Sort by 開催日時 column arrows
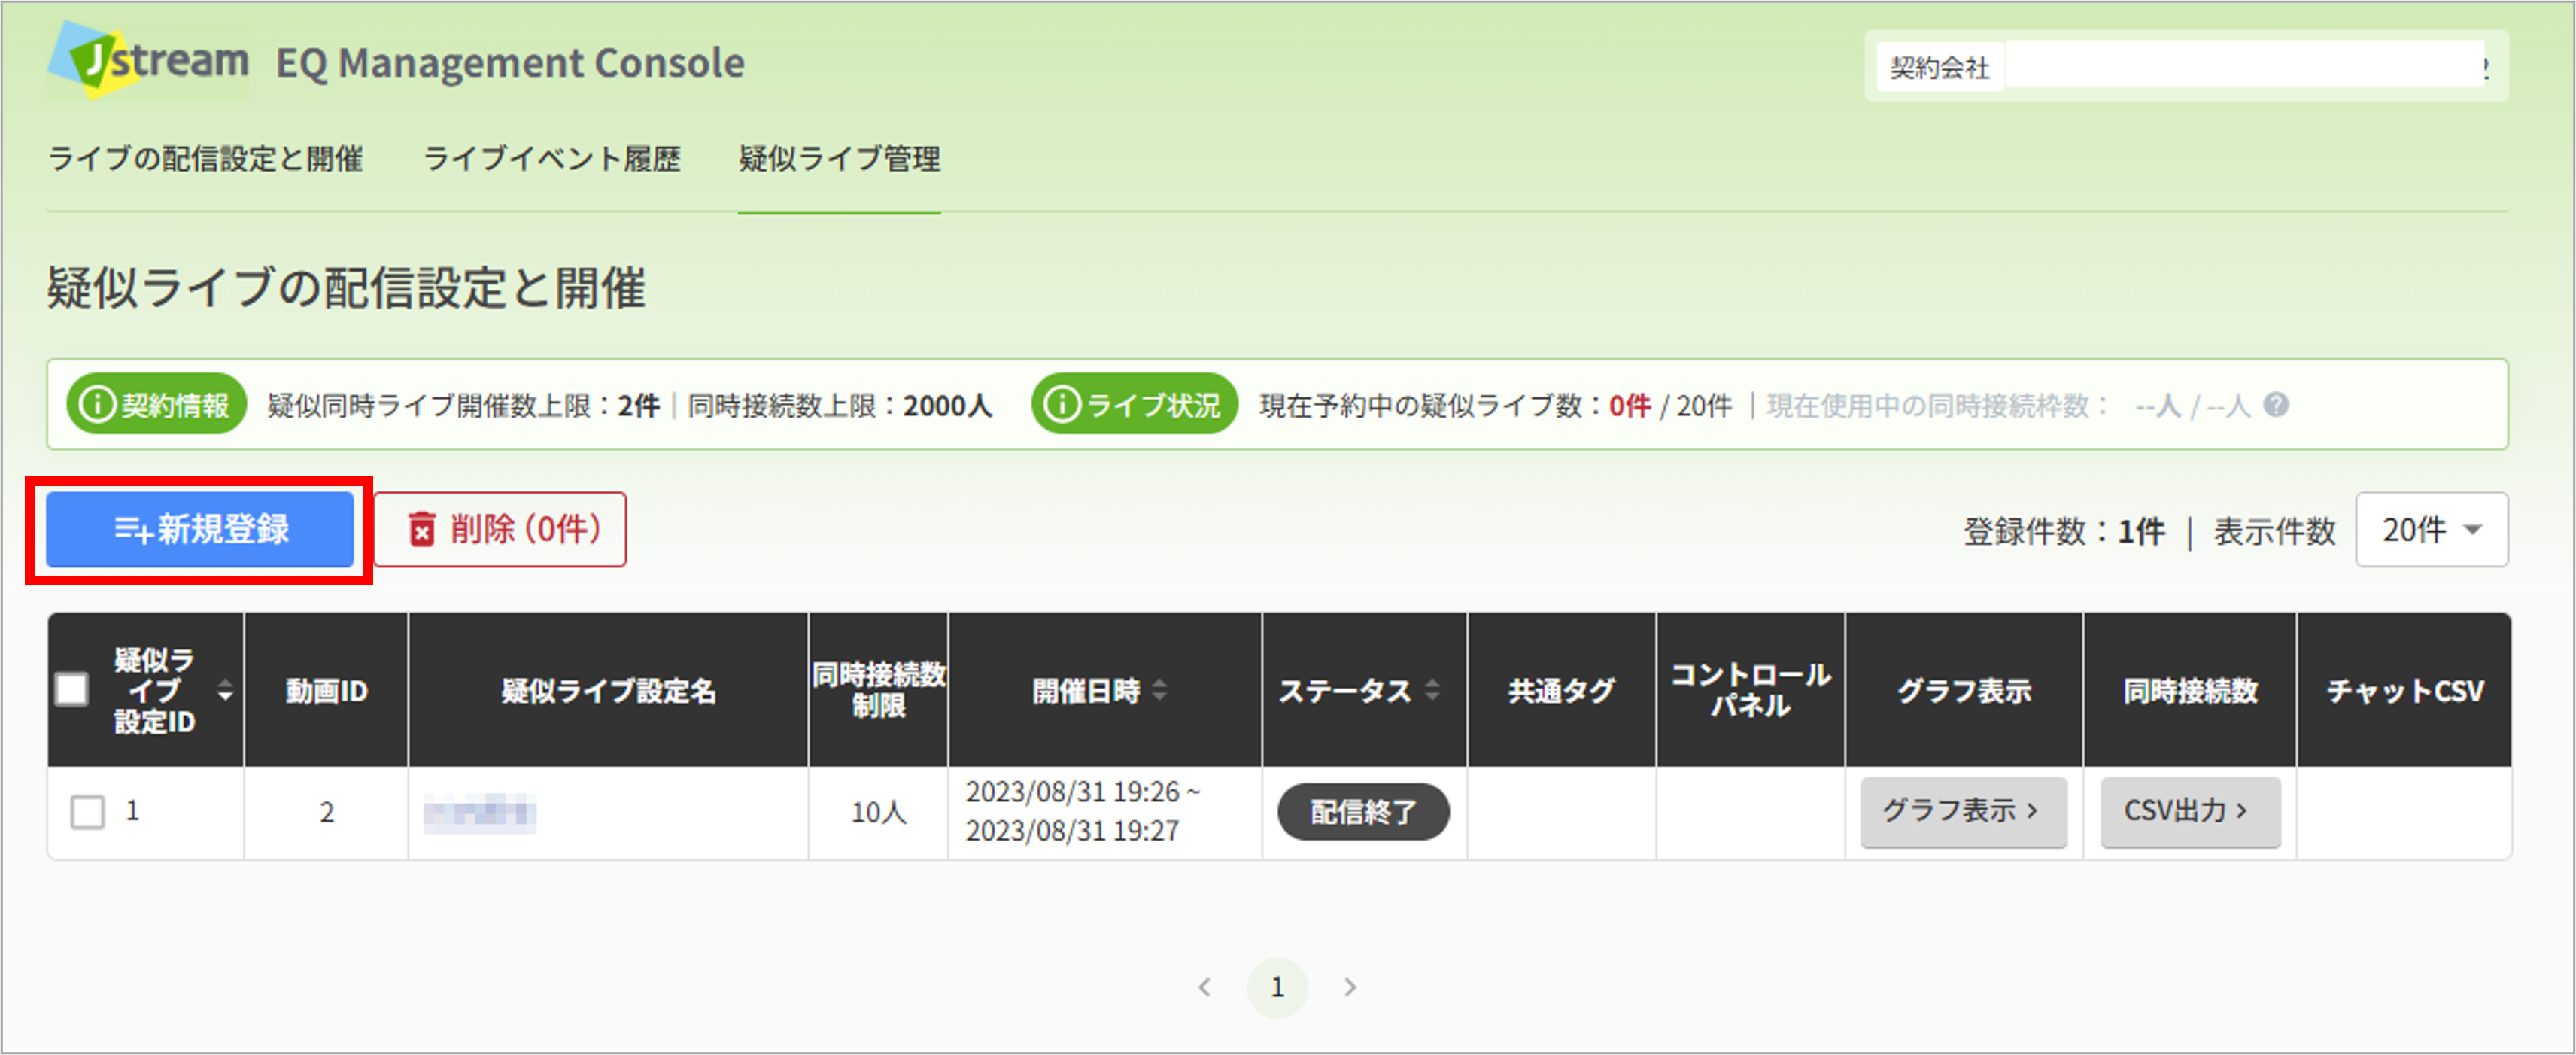2576x1055 pixels. 1159,690
